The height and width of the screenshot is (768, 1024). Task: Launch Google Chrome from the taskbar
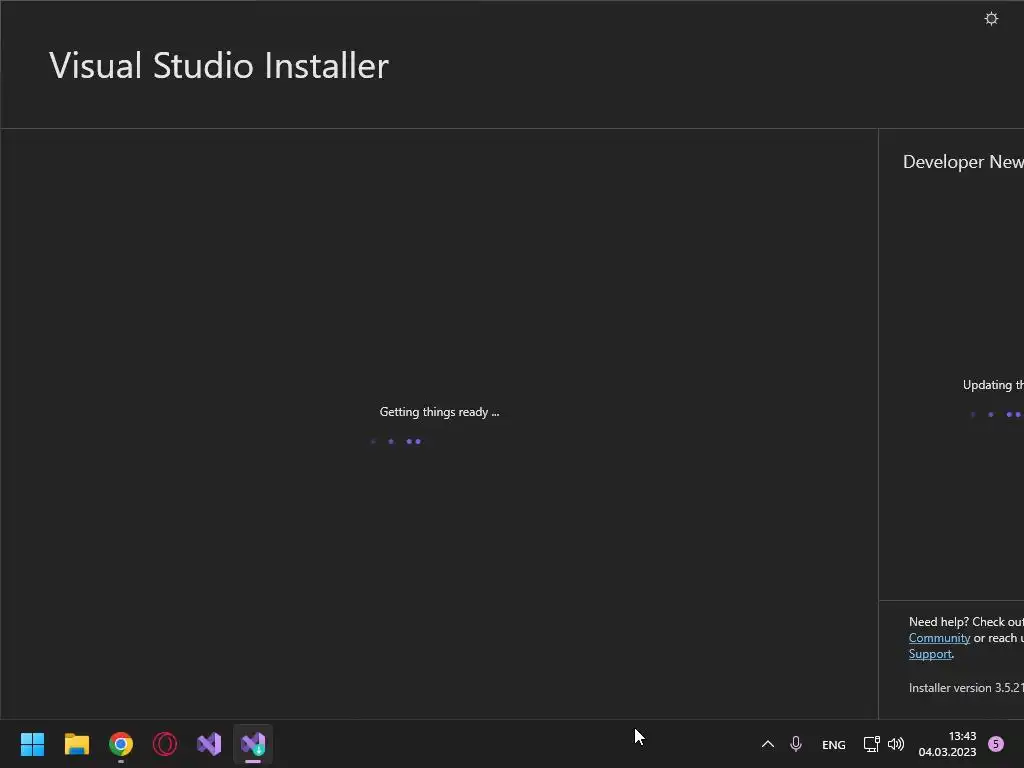pos(121,744)
